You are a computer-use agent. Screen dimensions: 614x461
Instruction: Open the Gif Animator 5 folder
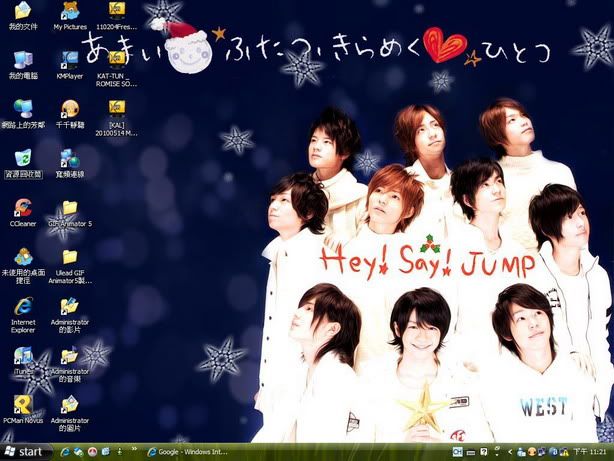tap(69, 208)
